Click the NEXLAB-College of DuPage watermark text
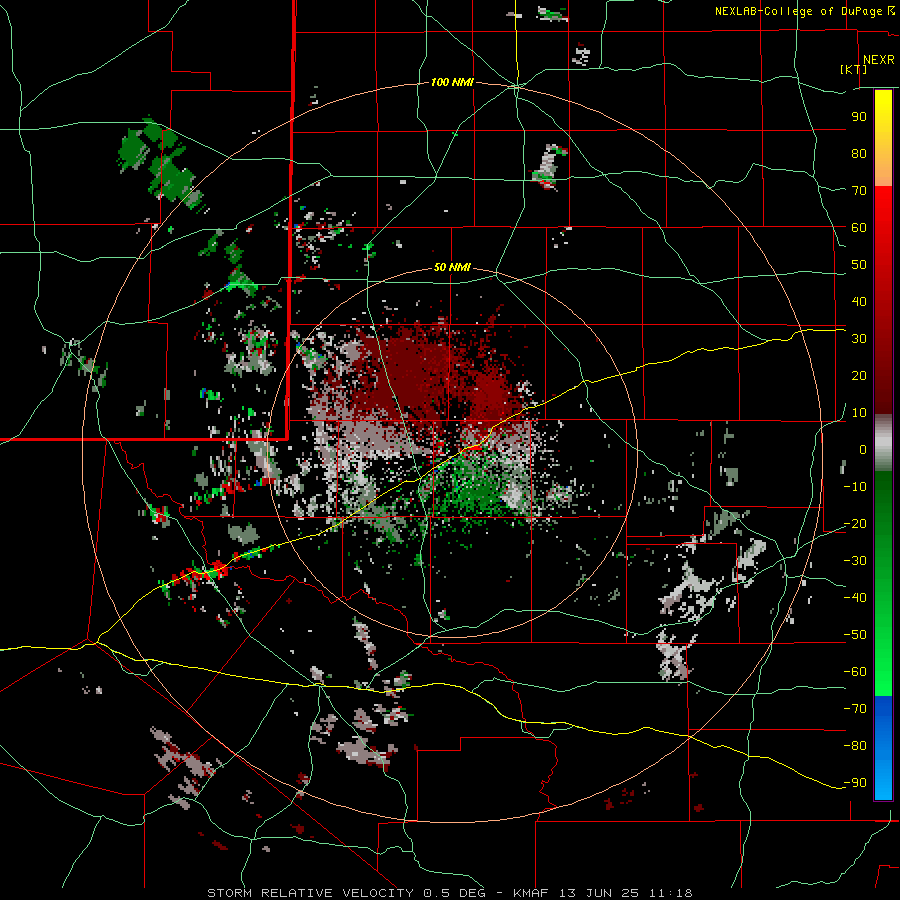Viewport: 900px width, 900px height. (x=805, y=11)
